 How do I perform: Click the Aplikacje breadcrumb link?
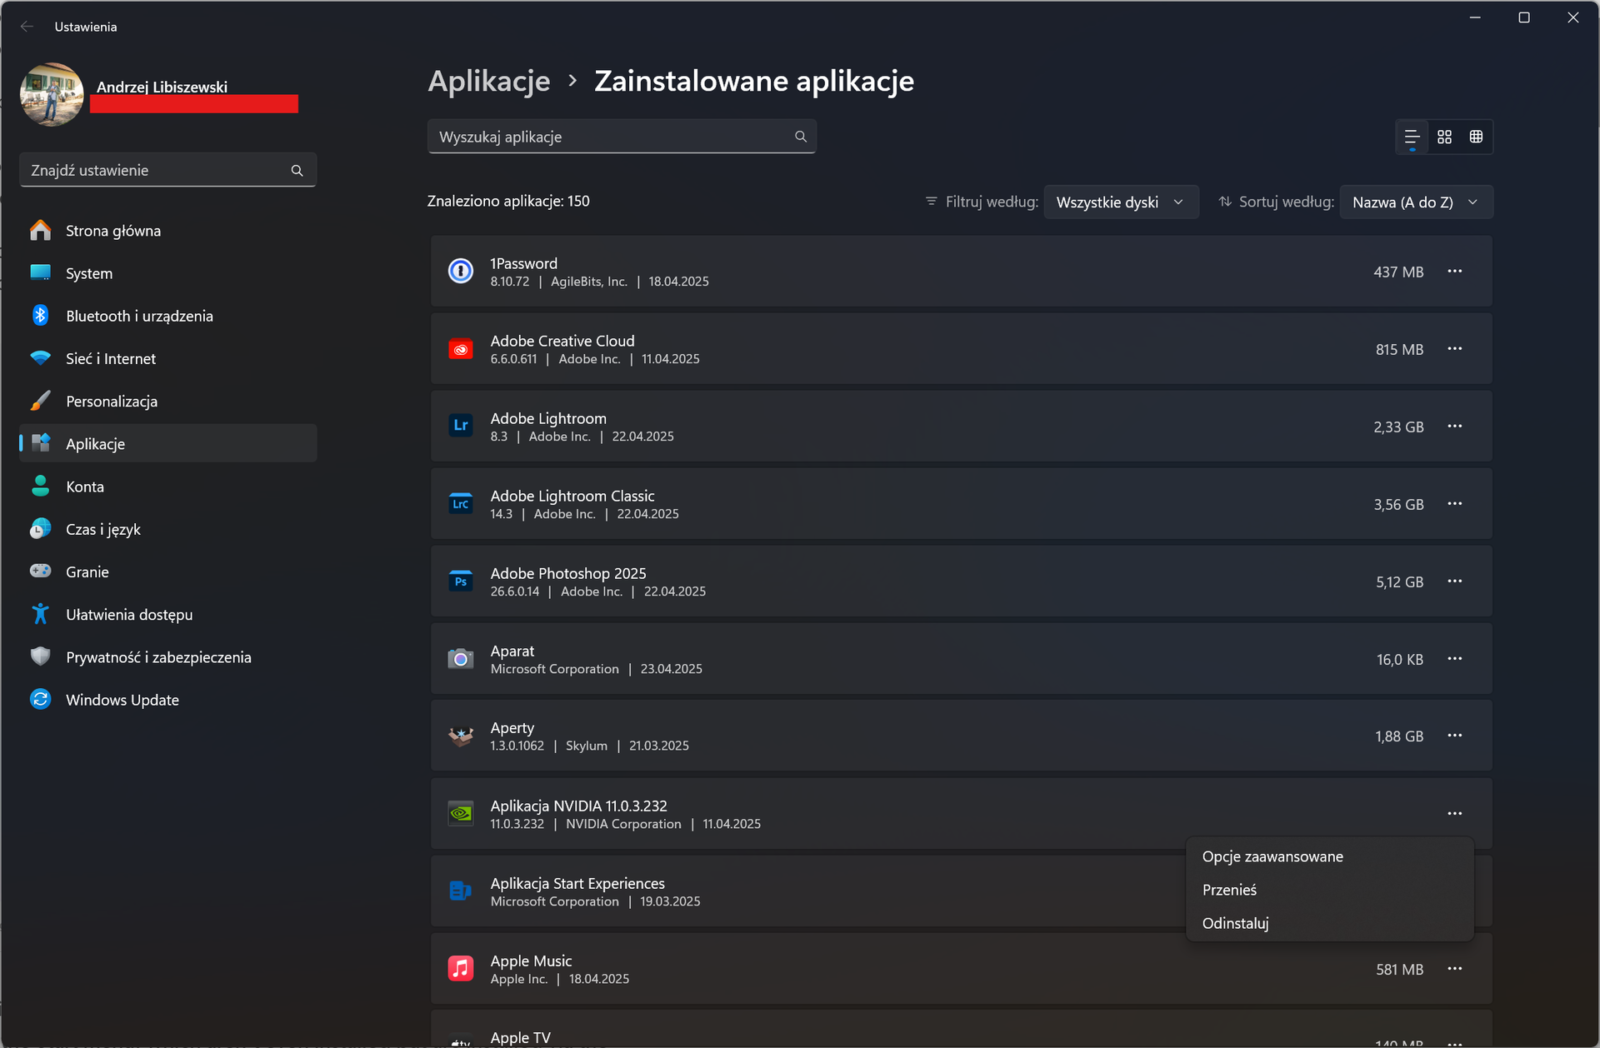tap(489, 81)
